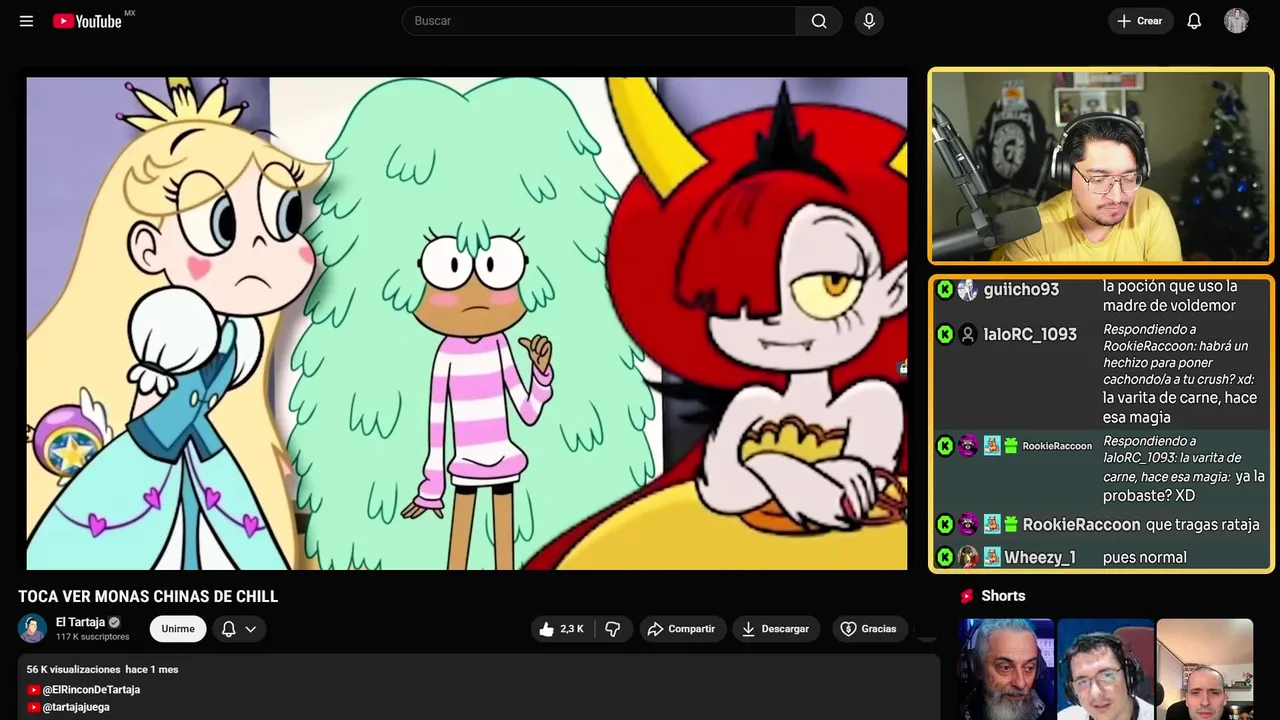Click the Kick badge next to guiicho93
Viewport: 1280px width, 720px height.
[x=945, y=289]
